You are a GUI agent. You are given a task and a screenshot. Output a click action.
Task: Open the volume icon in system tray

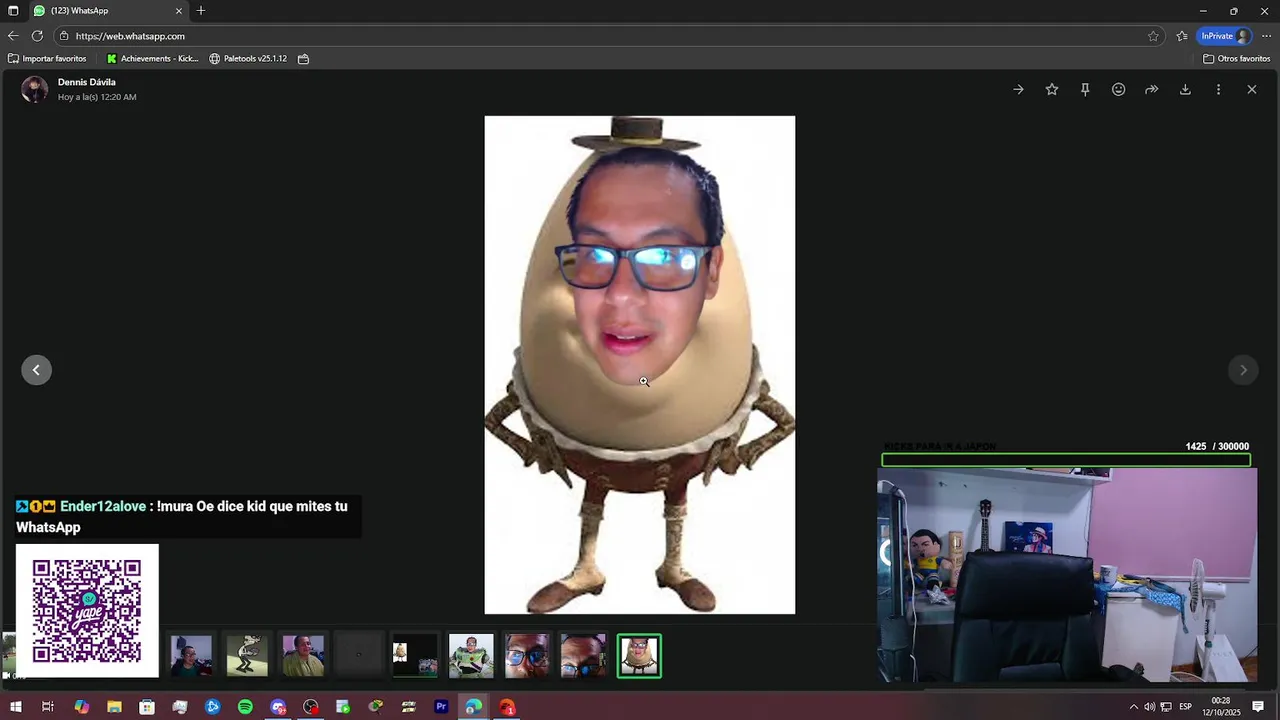[x=1149, y=707]
